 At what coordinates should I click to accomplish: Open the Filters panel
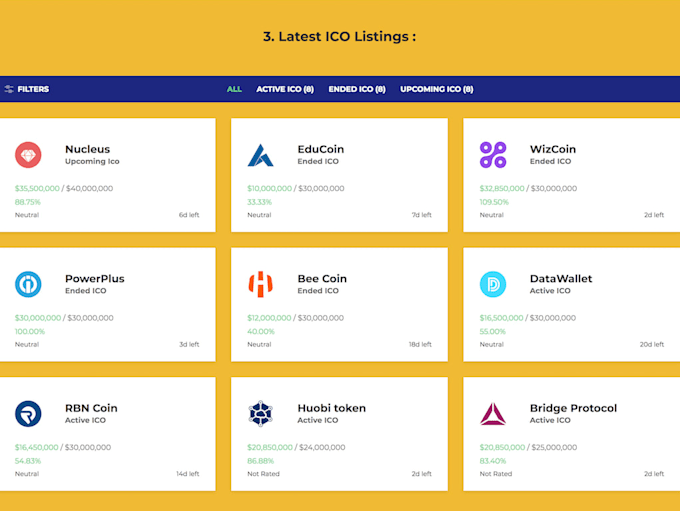pyautogui.click(x=32, y=89)
